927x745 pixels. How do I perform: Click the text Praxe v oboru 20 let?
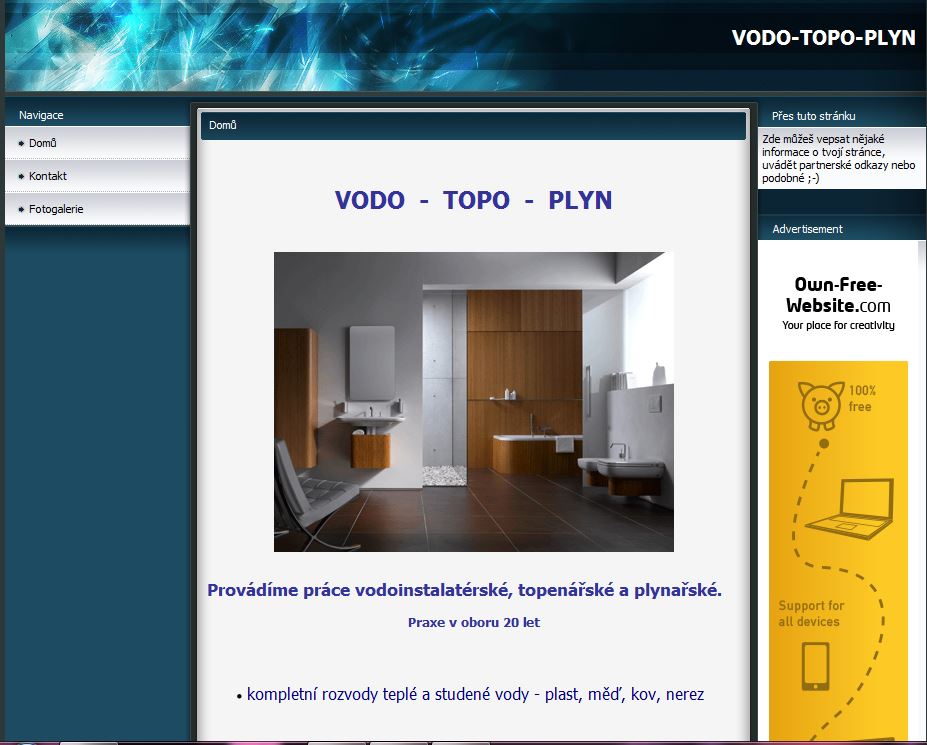click(x=474, y=622)
